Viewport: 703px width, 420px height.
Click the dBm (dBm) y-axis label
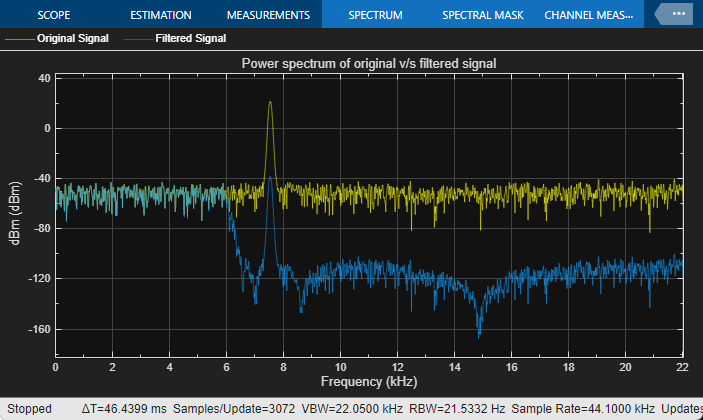point(15,213)
